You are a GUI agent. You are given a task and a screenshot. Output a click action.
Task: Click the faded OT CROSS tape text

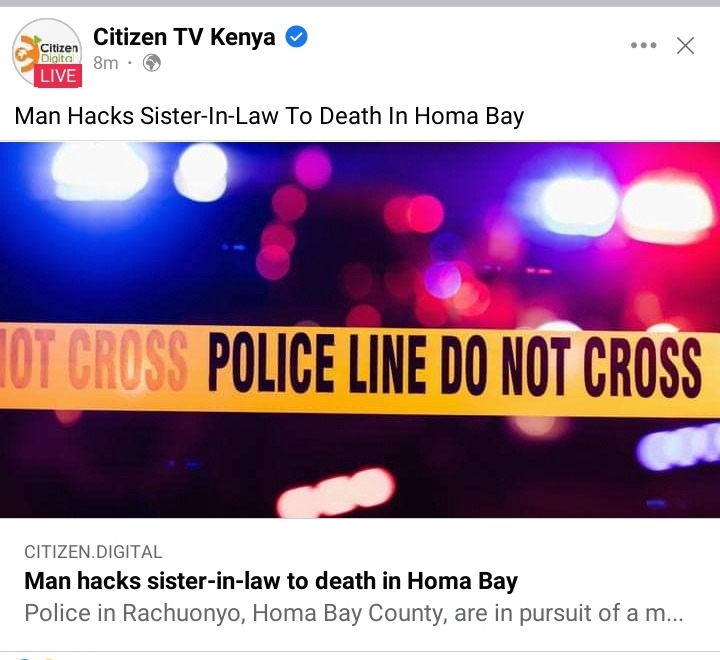[94, 359]
